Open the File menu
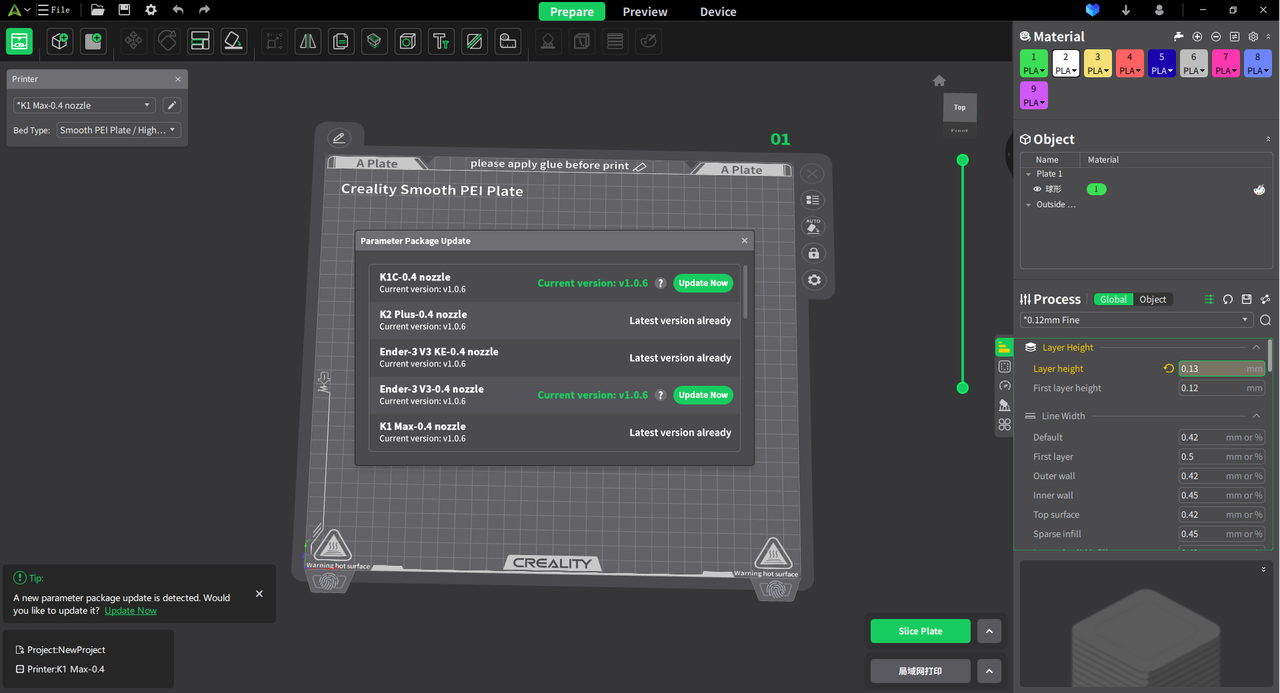Screen dimensions: 1280x693 pos(54,10)
